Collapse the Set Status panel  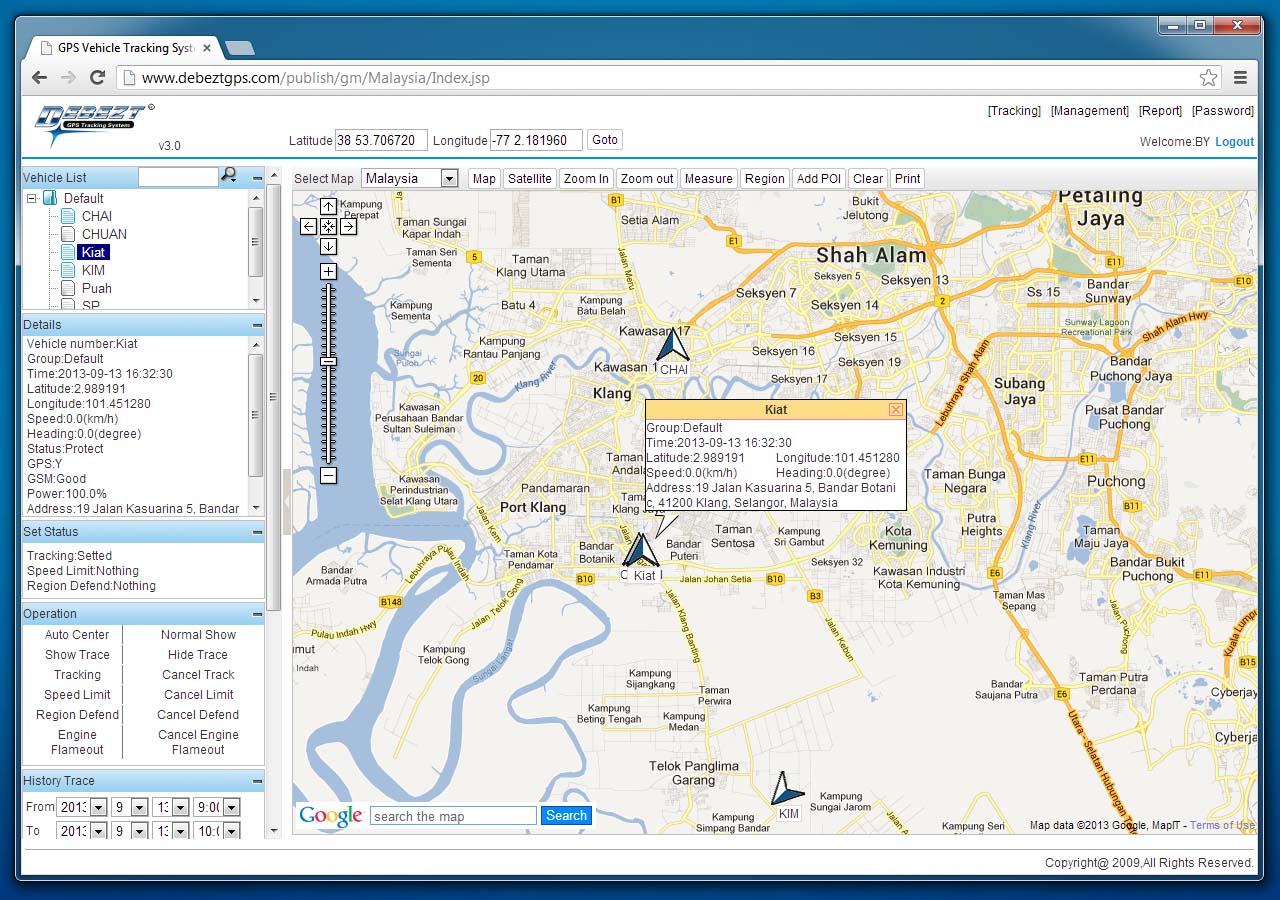click(x=257, y=532)
